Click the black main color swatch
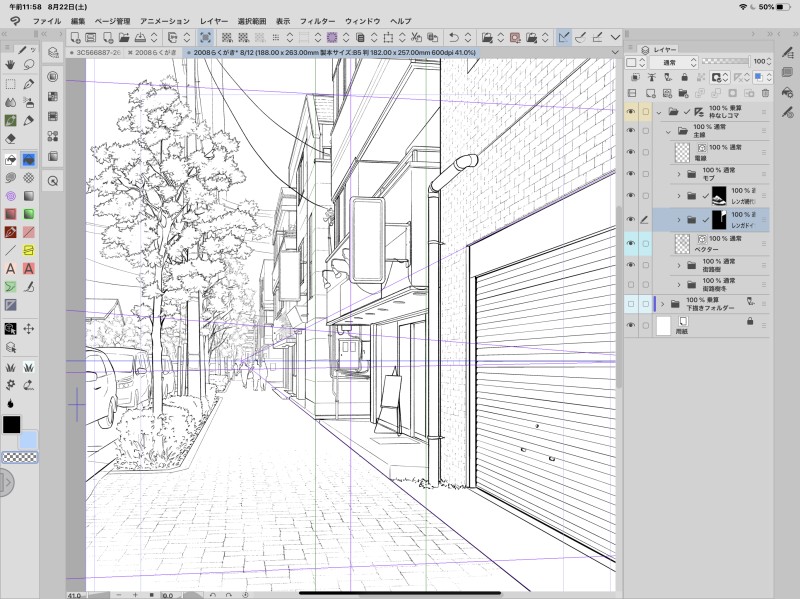This screenshot has height=599, width=800. [11, 425]
